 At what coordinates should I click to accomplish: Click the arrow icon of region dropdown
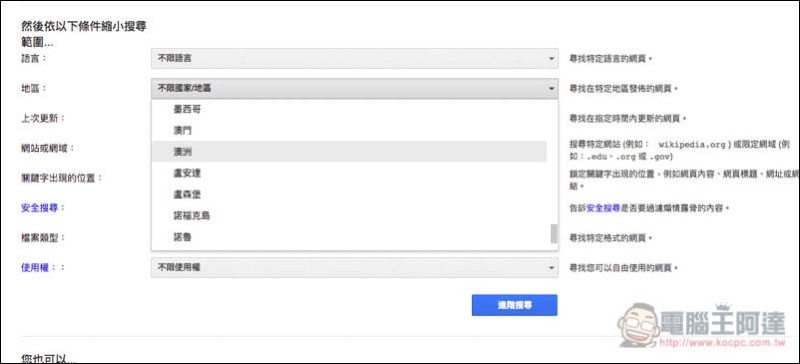click(x=551, y=89)
